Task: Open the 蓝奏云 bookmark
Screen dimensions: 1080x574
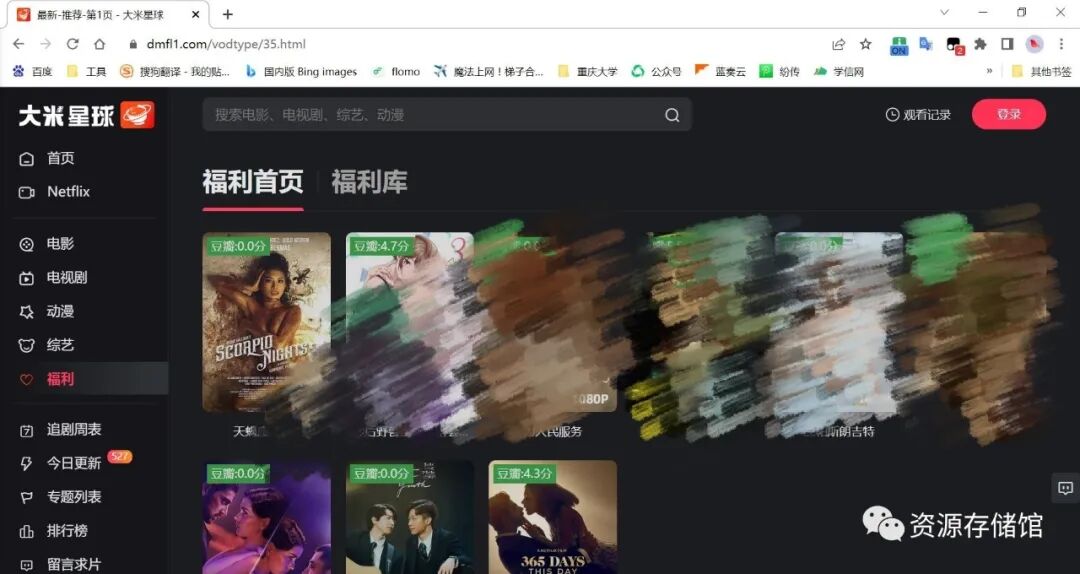Action: coord(720,71)
